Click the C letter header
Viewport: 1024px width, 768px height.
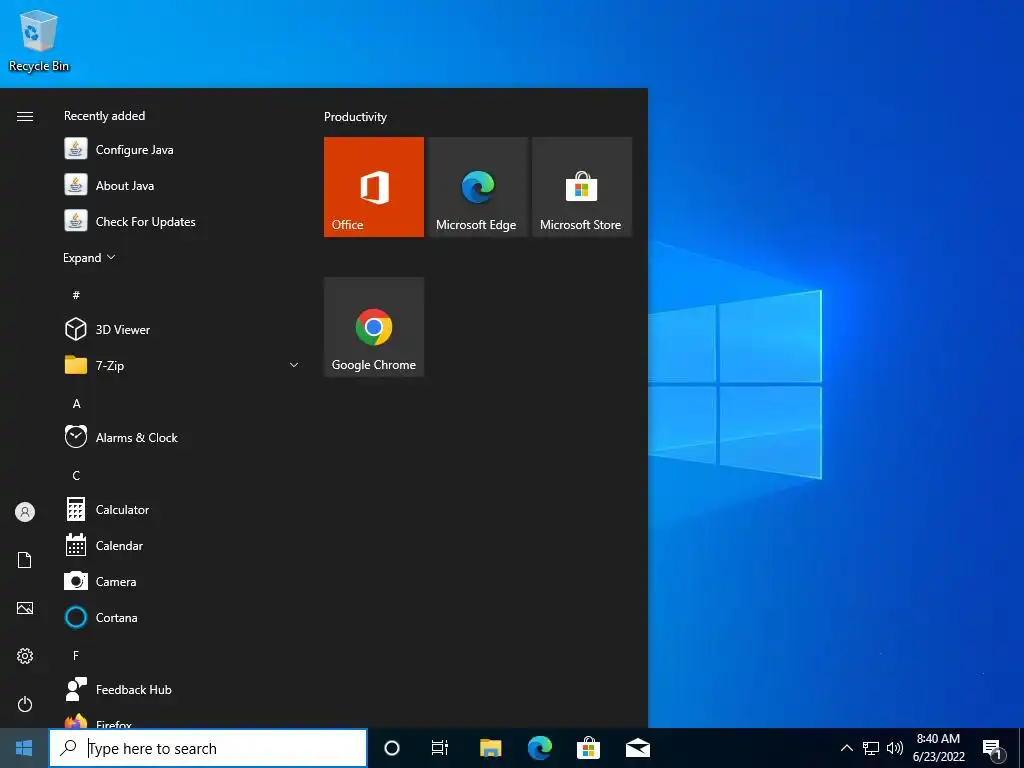(76, 475)
